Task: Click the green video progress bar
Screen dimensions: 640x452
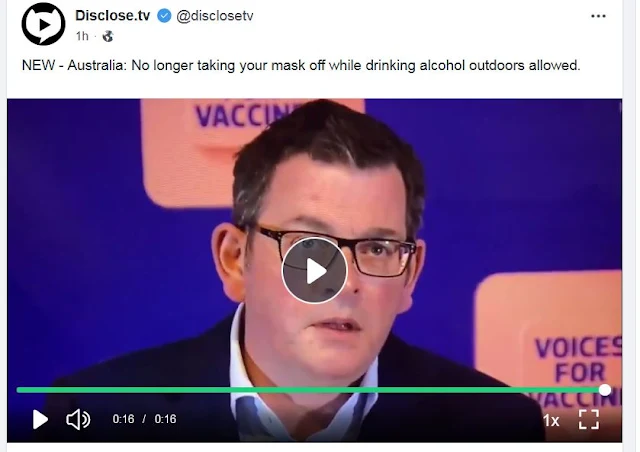Action: point(310,390)
